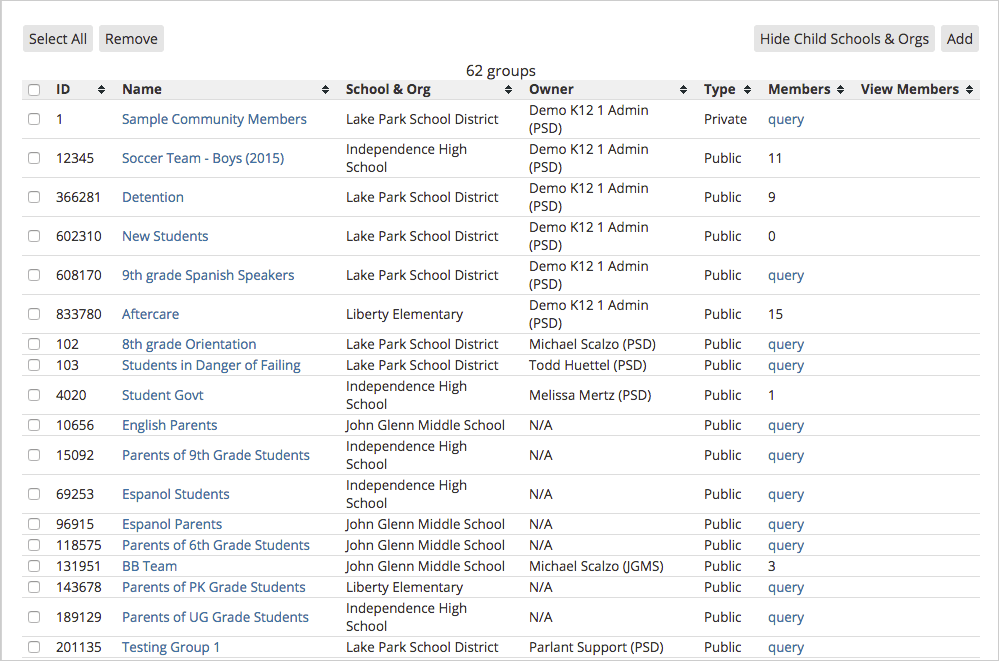
Task: Click the Name column header
Action: pyautogui.click(x=142, y=89)
